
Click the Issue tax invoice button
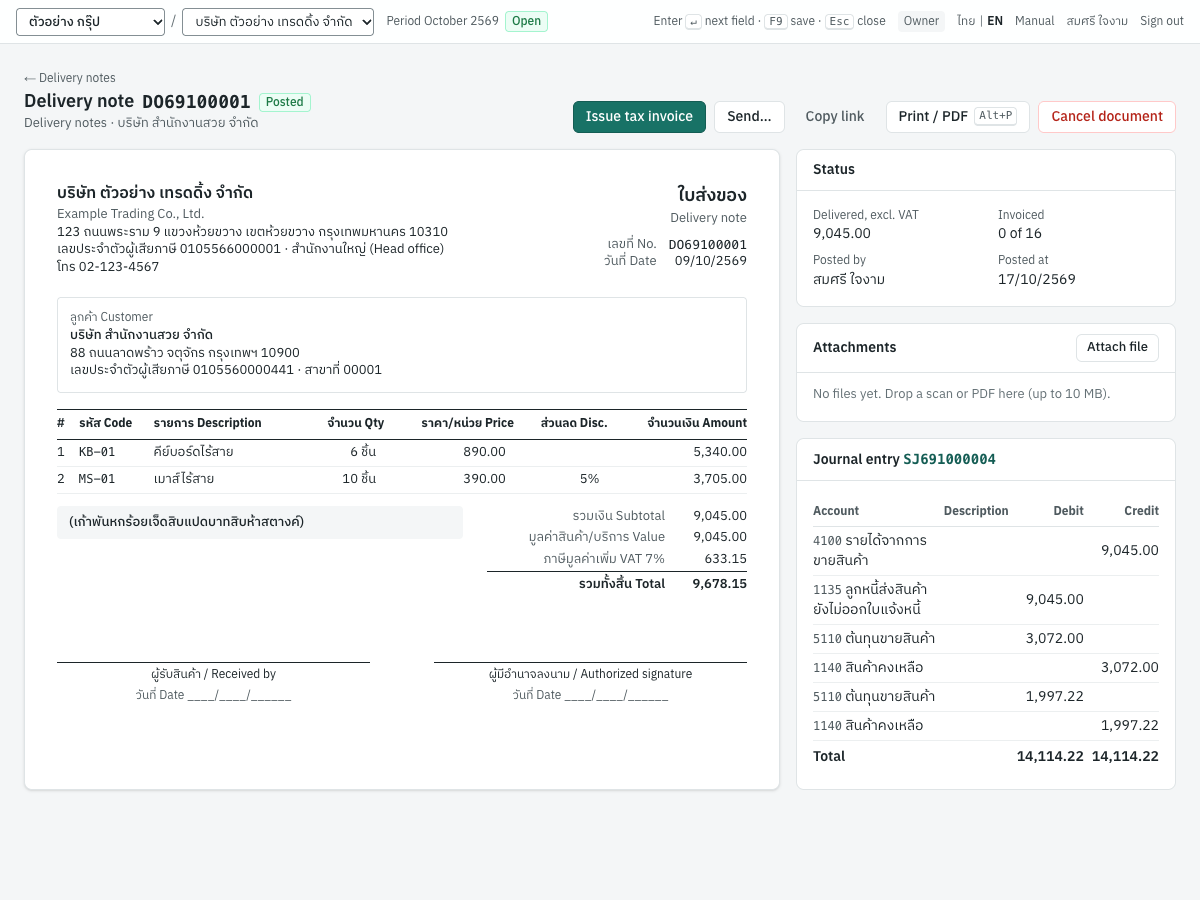click(x=639, y=117)
